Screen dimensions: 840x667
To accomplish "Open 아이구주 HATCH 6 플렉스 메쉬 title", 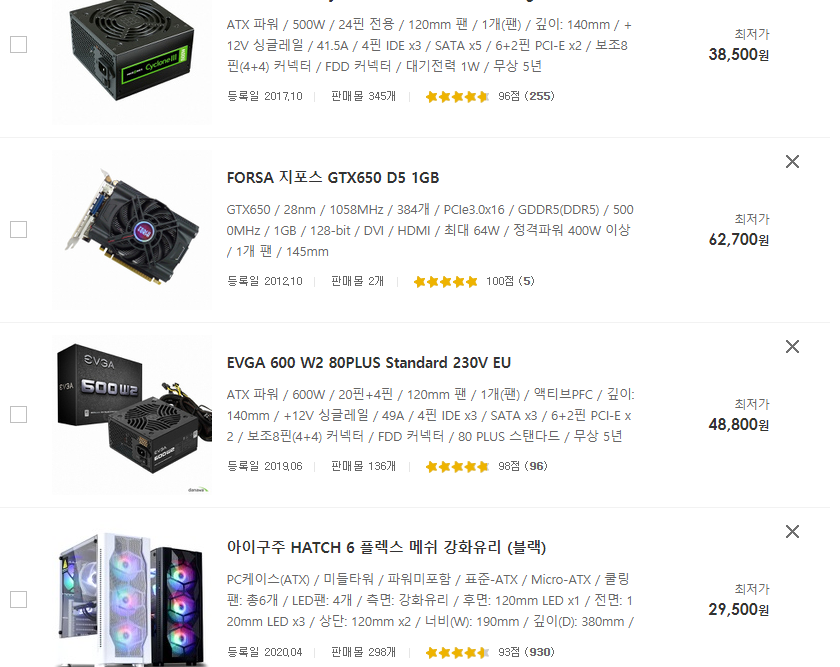I will point(386,548).
